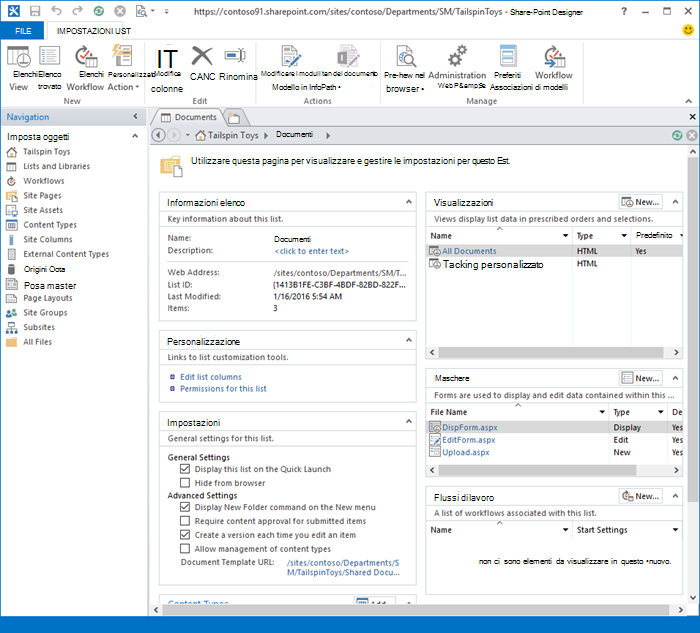Viewport: 700px width, 633px height.
Task: Open Content Types in navigation pane
Action: click(50, 225)
